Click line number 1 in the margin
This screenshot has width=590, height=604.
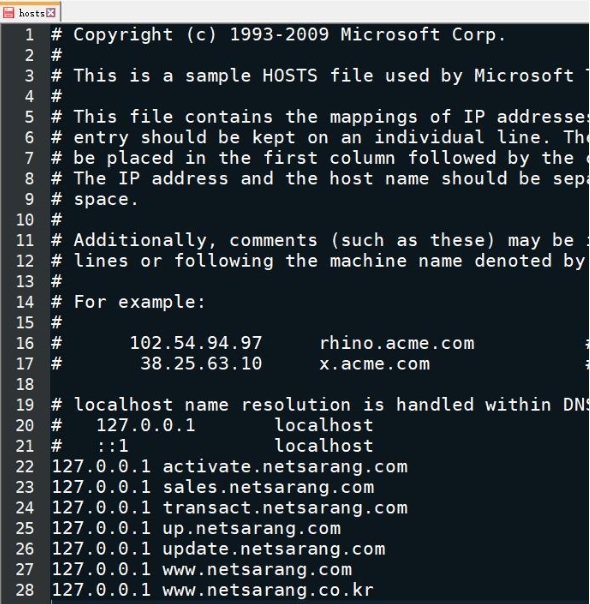29,35
